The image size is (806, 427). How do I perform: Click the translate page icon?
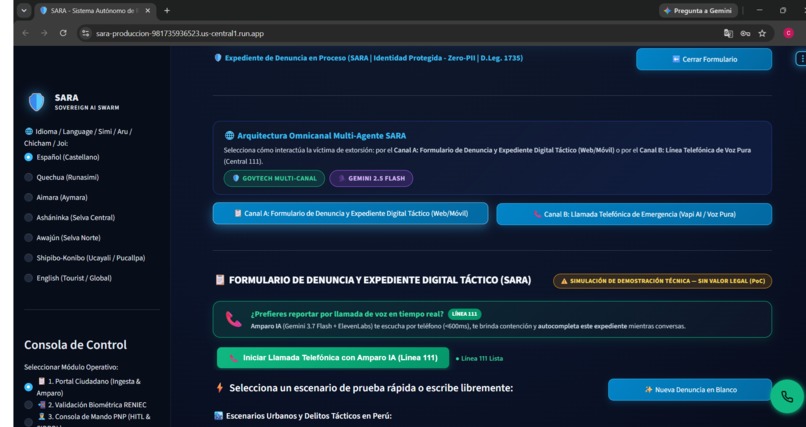click(728, 33)
